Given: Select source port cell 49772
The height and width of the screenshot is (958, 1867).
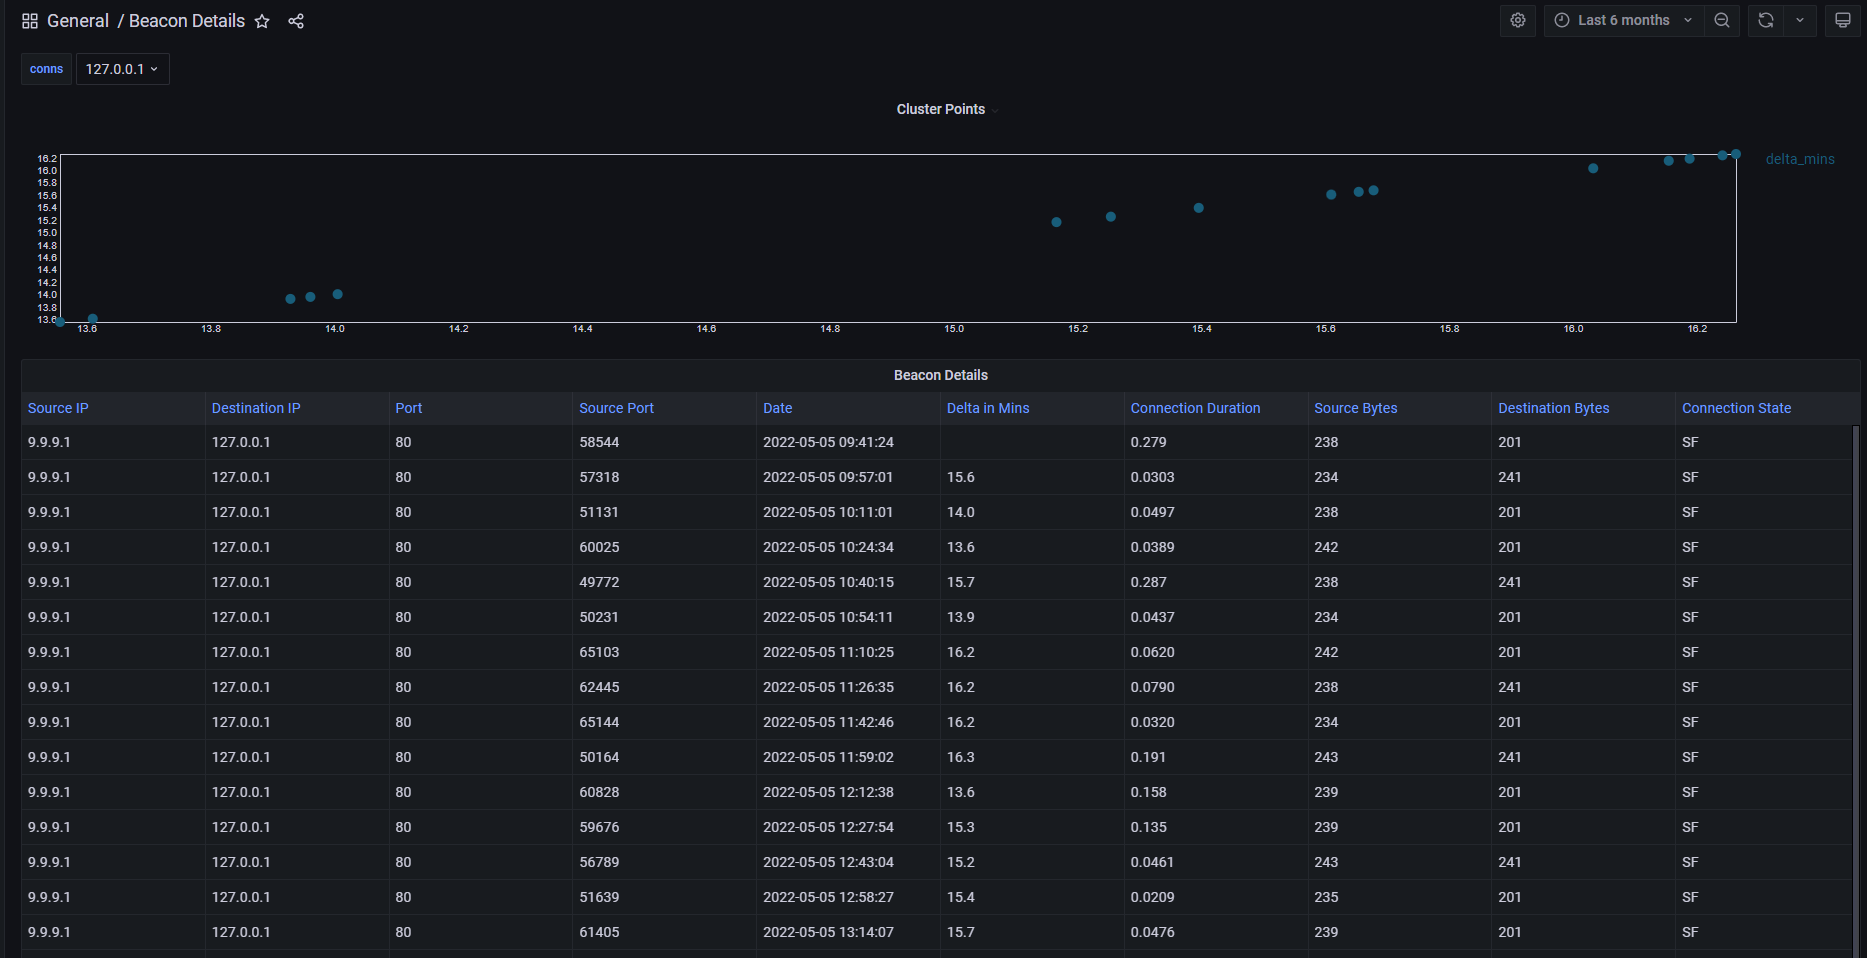Looking at the screenshot, I should tap(665, 582).
